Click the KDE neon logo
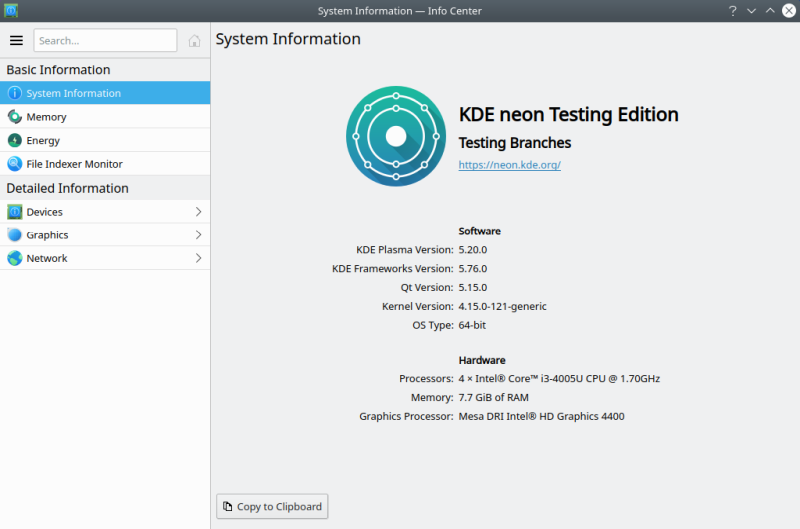The width and height of the screenshot is (800, 529). click(x=395, y=136)
